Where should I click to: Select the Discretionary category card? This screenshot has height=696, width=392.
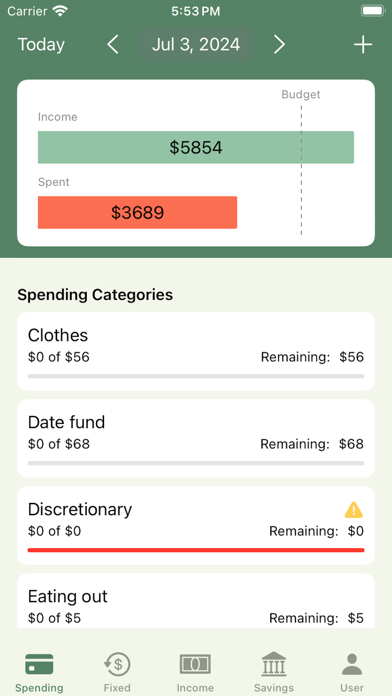click(x=196, y=526)
